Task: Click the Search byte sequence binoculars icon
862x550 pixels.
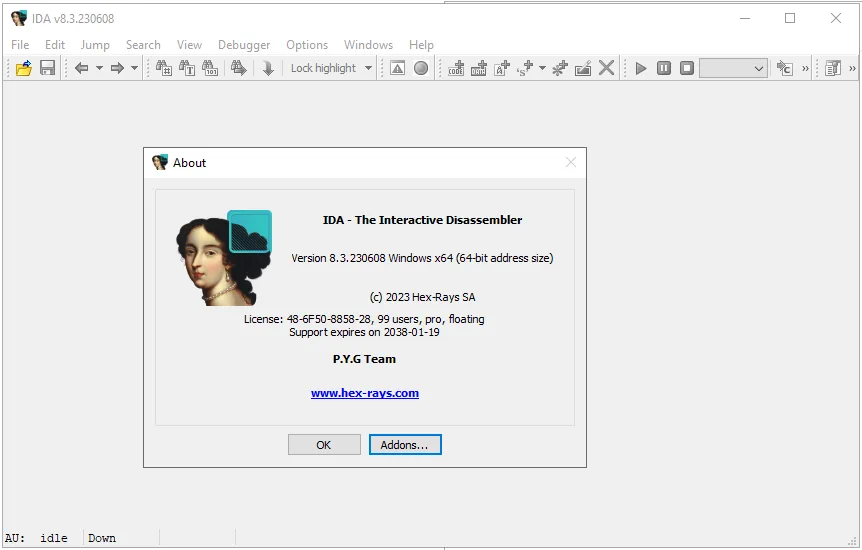Action: pyautogui.click(x=210, y=68)
